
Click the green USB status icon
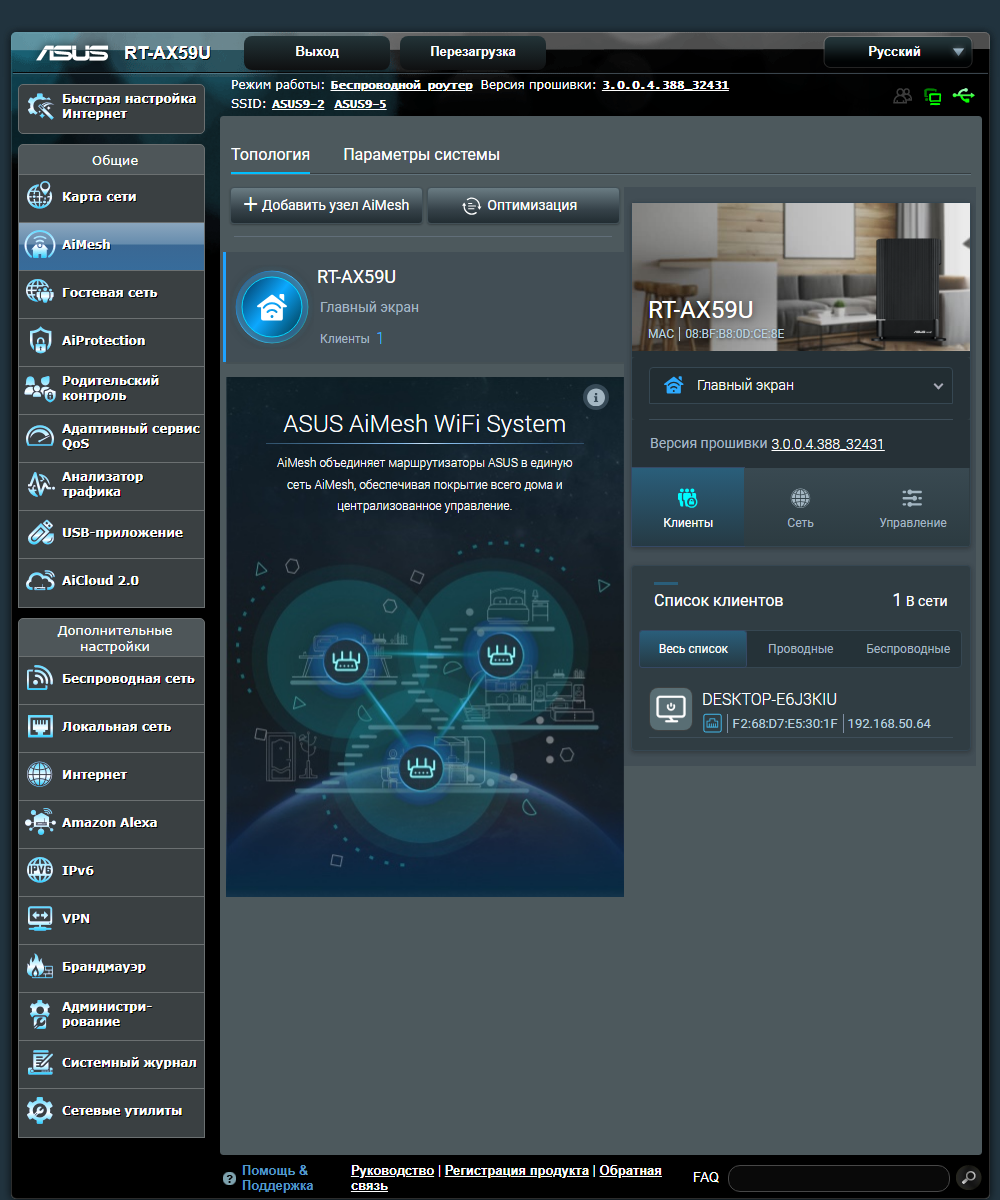(x=963, y=96)
